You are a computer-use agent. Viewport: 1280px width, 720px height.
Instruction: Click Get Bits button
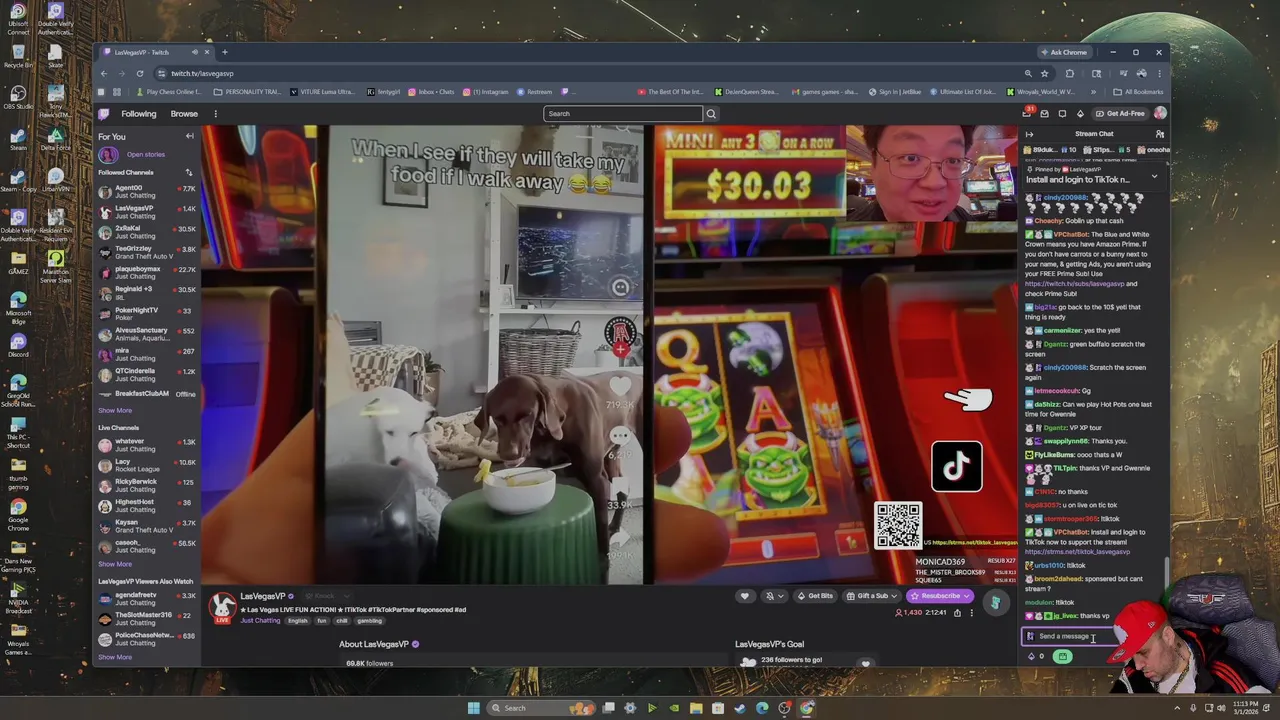(815, 596)
